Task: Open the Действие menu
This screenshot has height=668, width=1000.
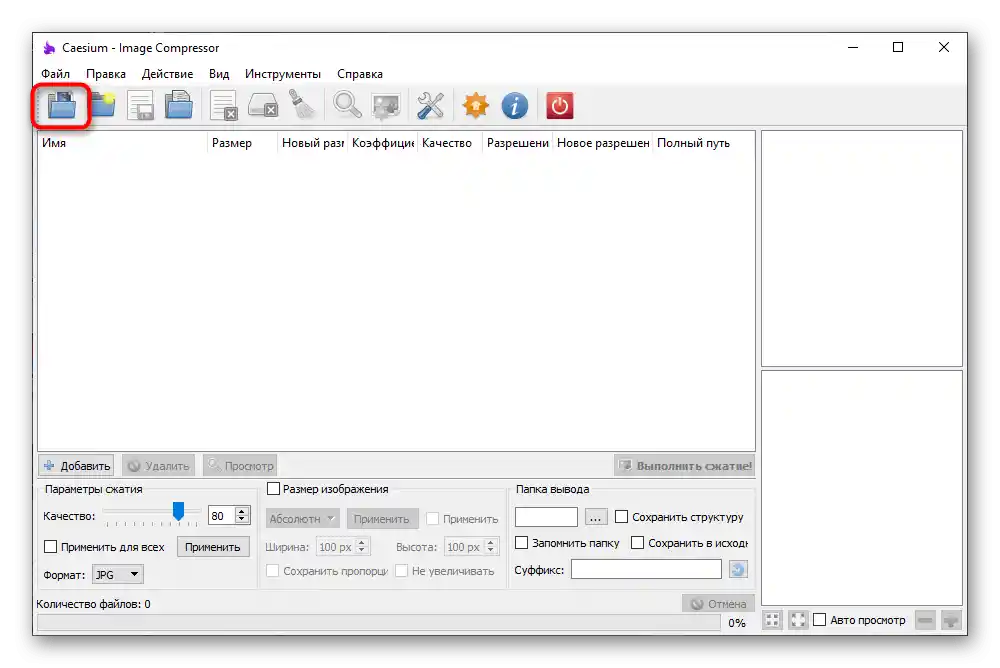Action: point(167,74)
